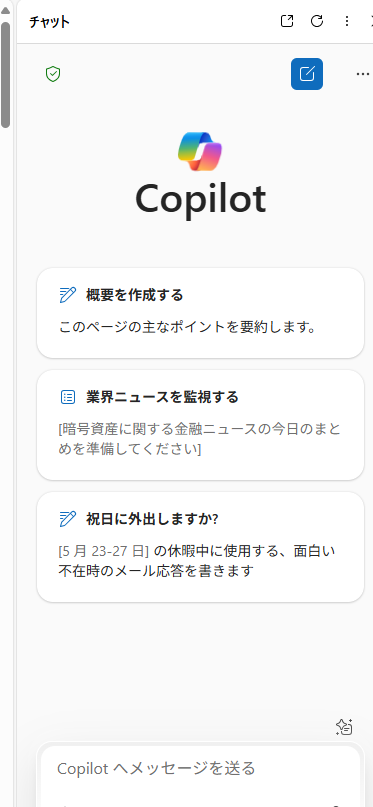Click the scrollbar up arrow

click(5, 9)
